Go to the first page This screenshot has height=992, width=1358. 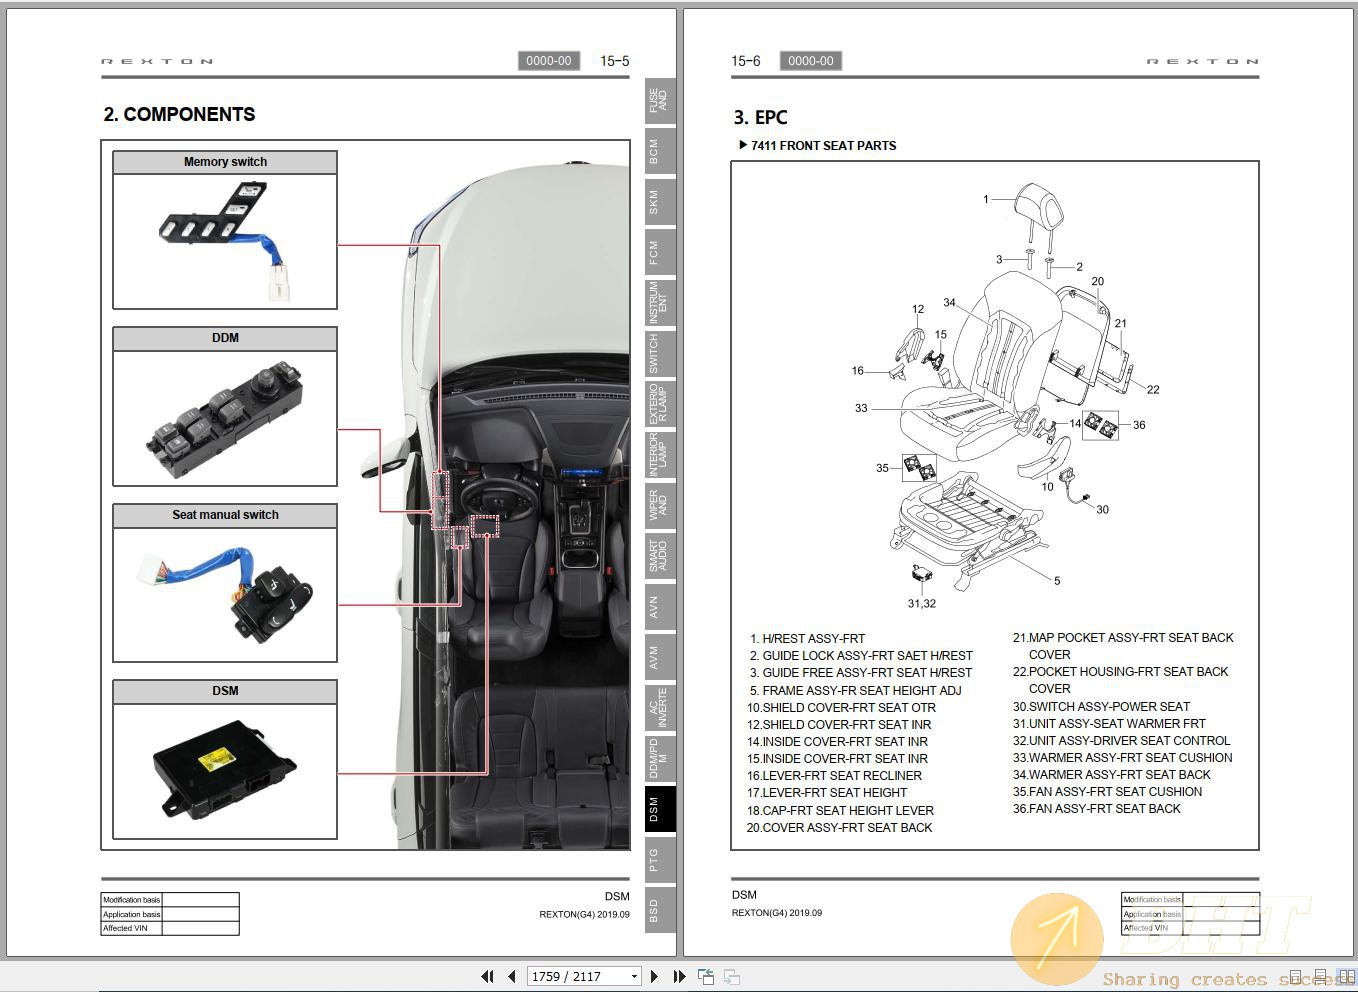coord(487,976)
